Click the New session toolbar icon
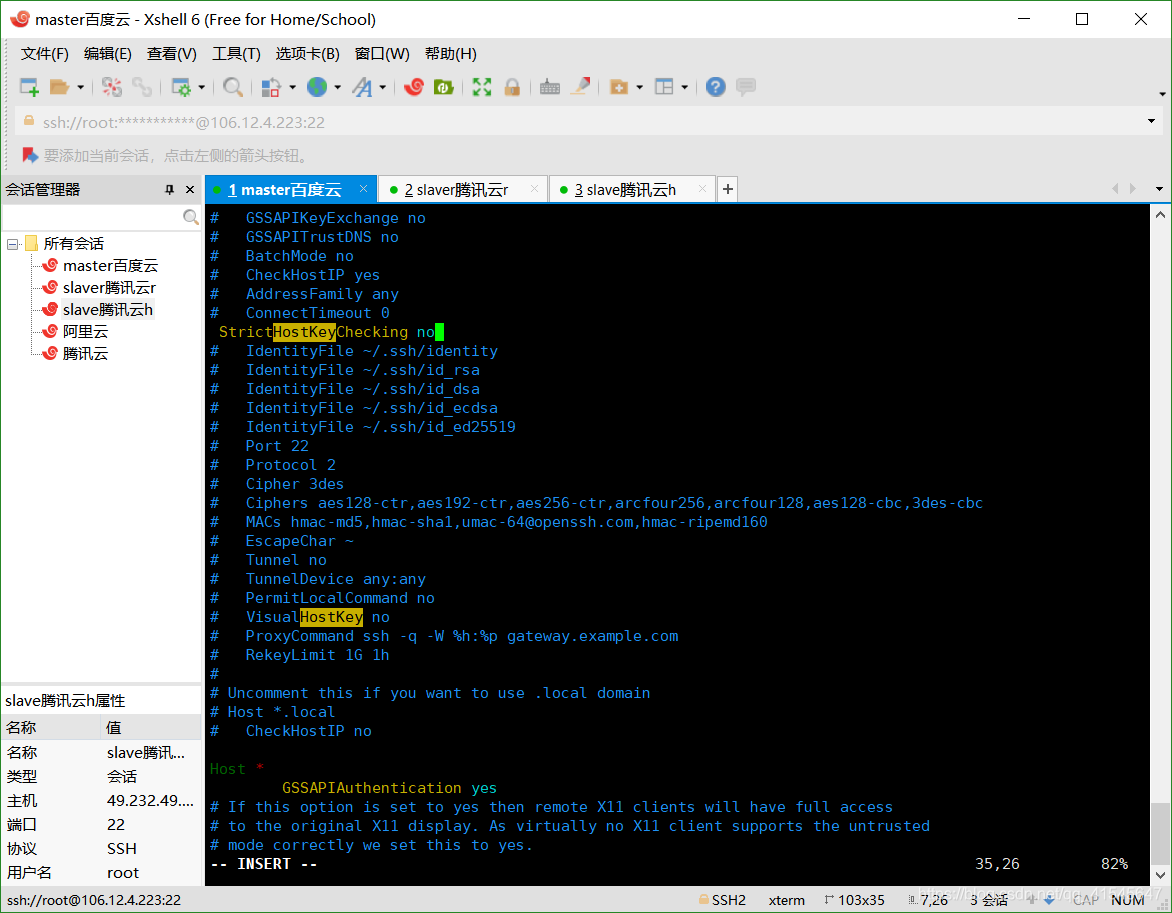The image size is (1172, 913). point(28,87)
